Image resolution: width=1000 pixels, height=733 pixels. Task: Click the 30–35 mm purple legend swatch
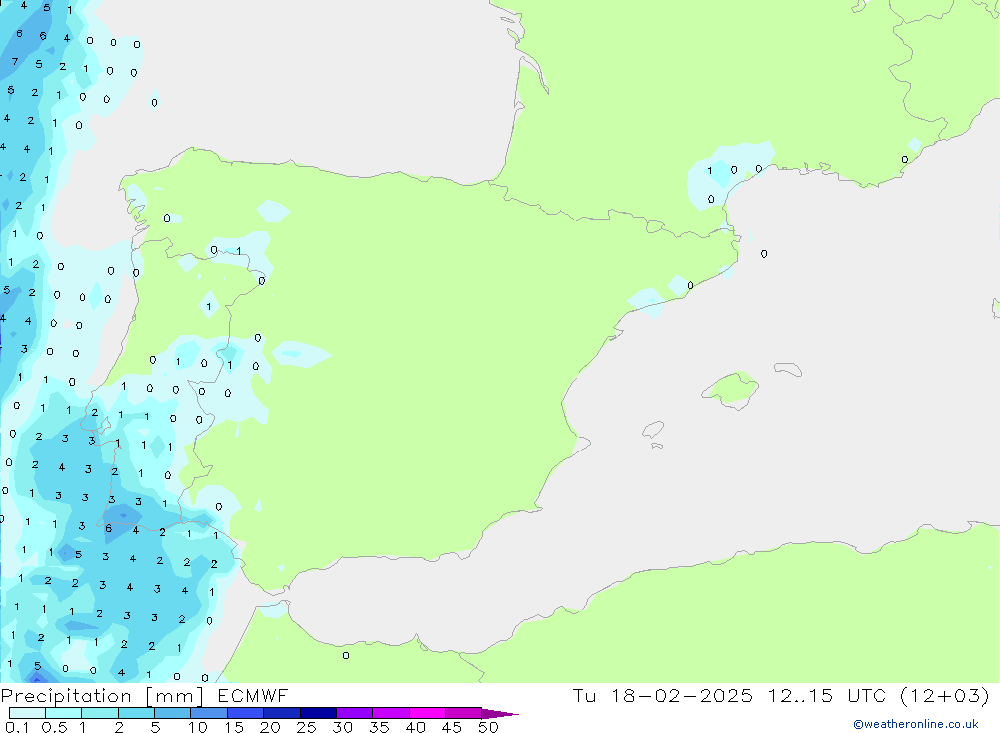click(x=354, y=713)
